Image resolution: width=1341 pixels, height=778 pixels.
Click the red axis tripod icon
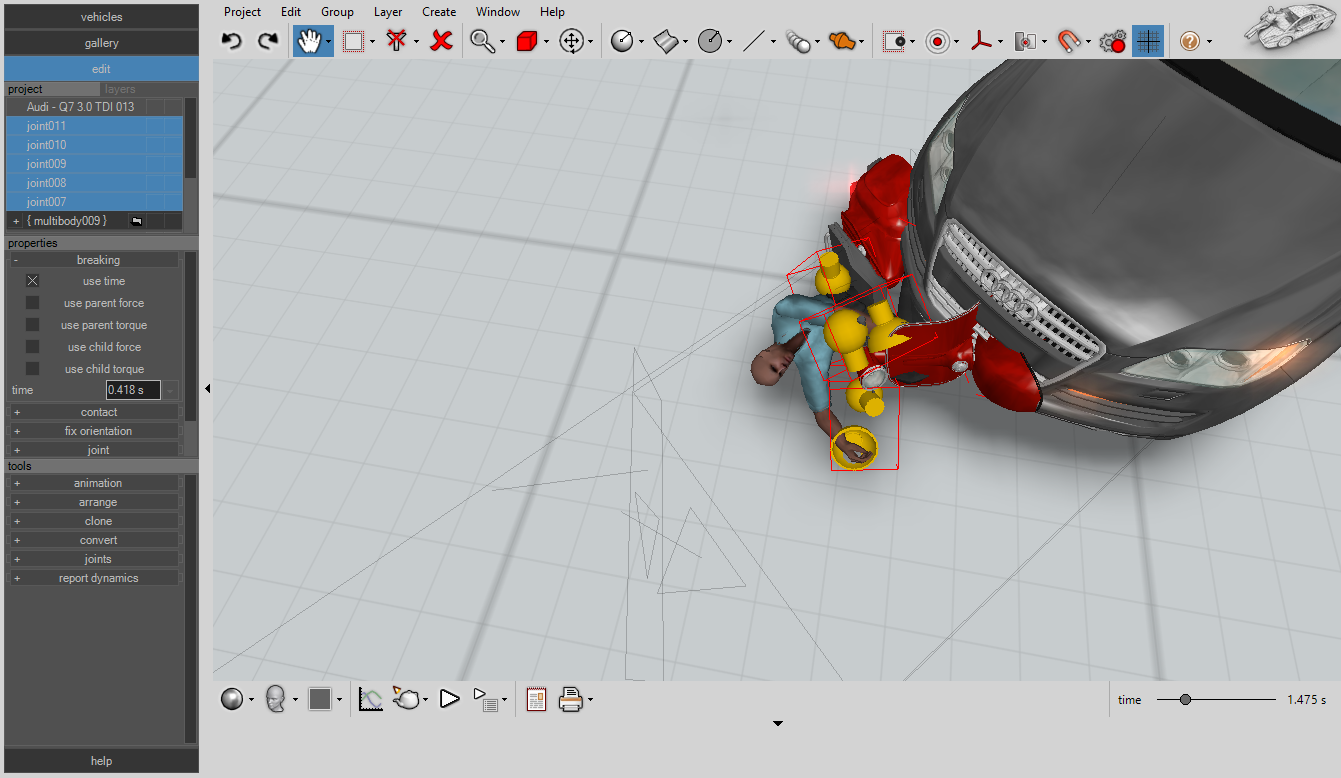tap(981, 41)
